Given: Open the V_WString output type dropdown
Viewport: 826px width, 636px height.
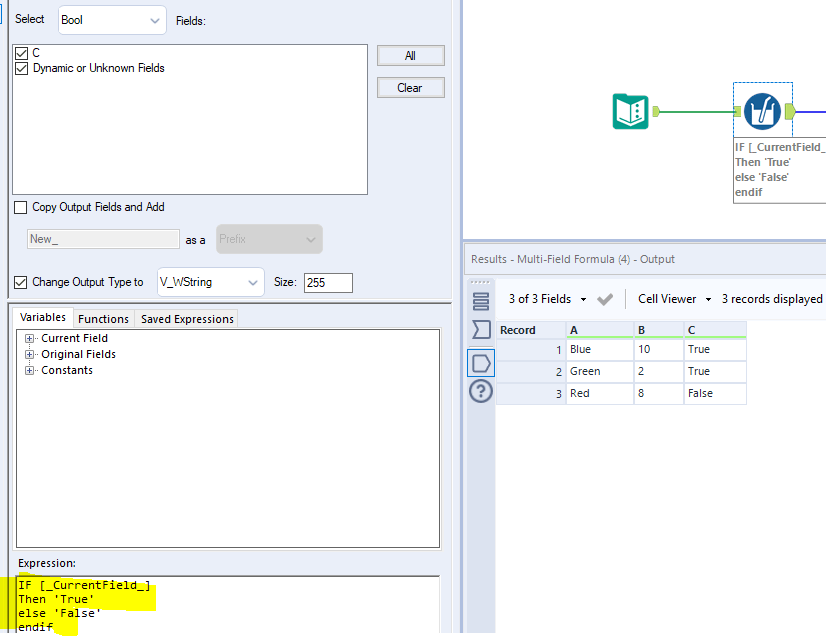Looking at the screenshot, I should (x=210, y=282).
